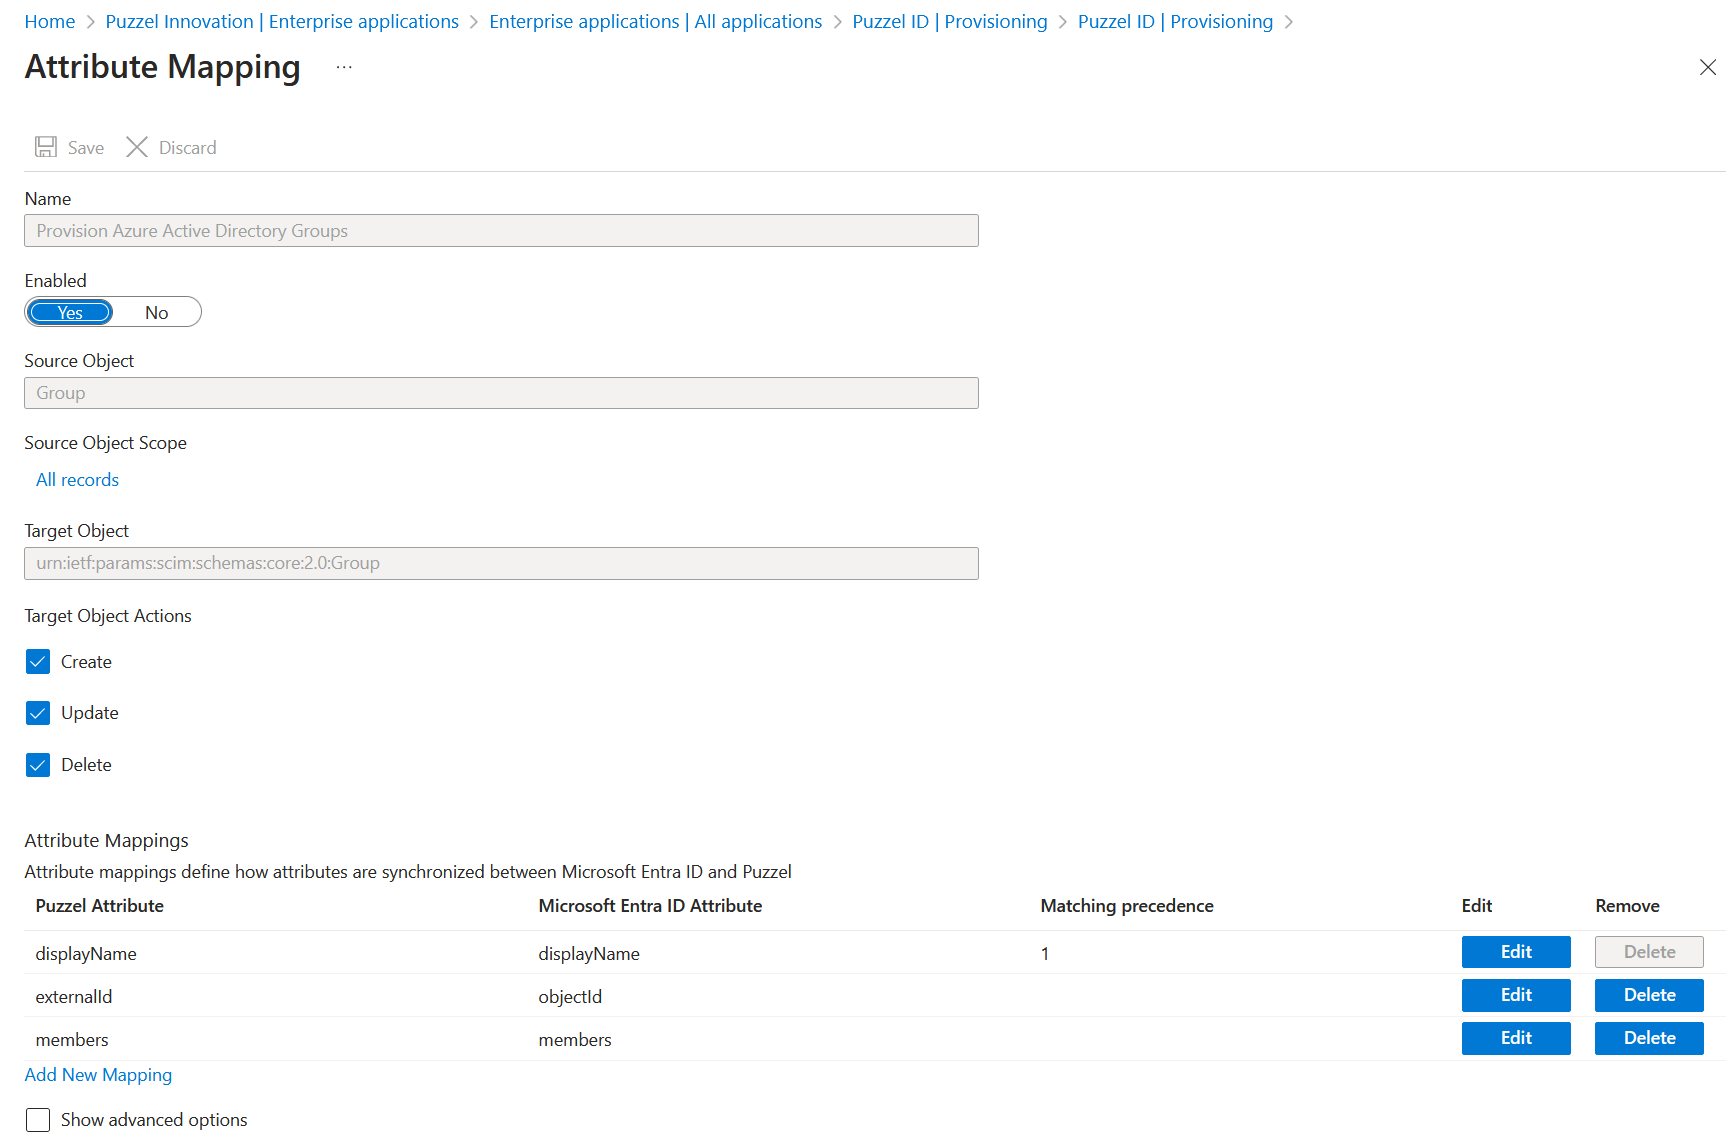Viewport: 1726px width, 1134px height.
Task: Uncheck the Create action checkbox
Action: coord(38,662)
